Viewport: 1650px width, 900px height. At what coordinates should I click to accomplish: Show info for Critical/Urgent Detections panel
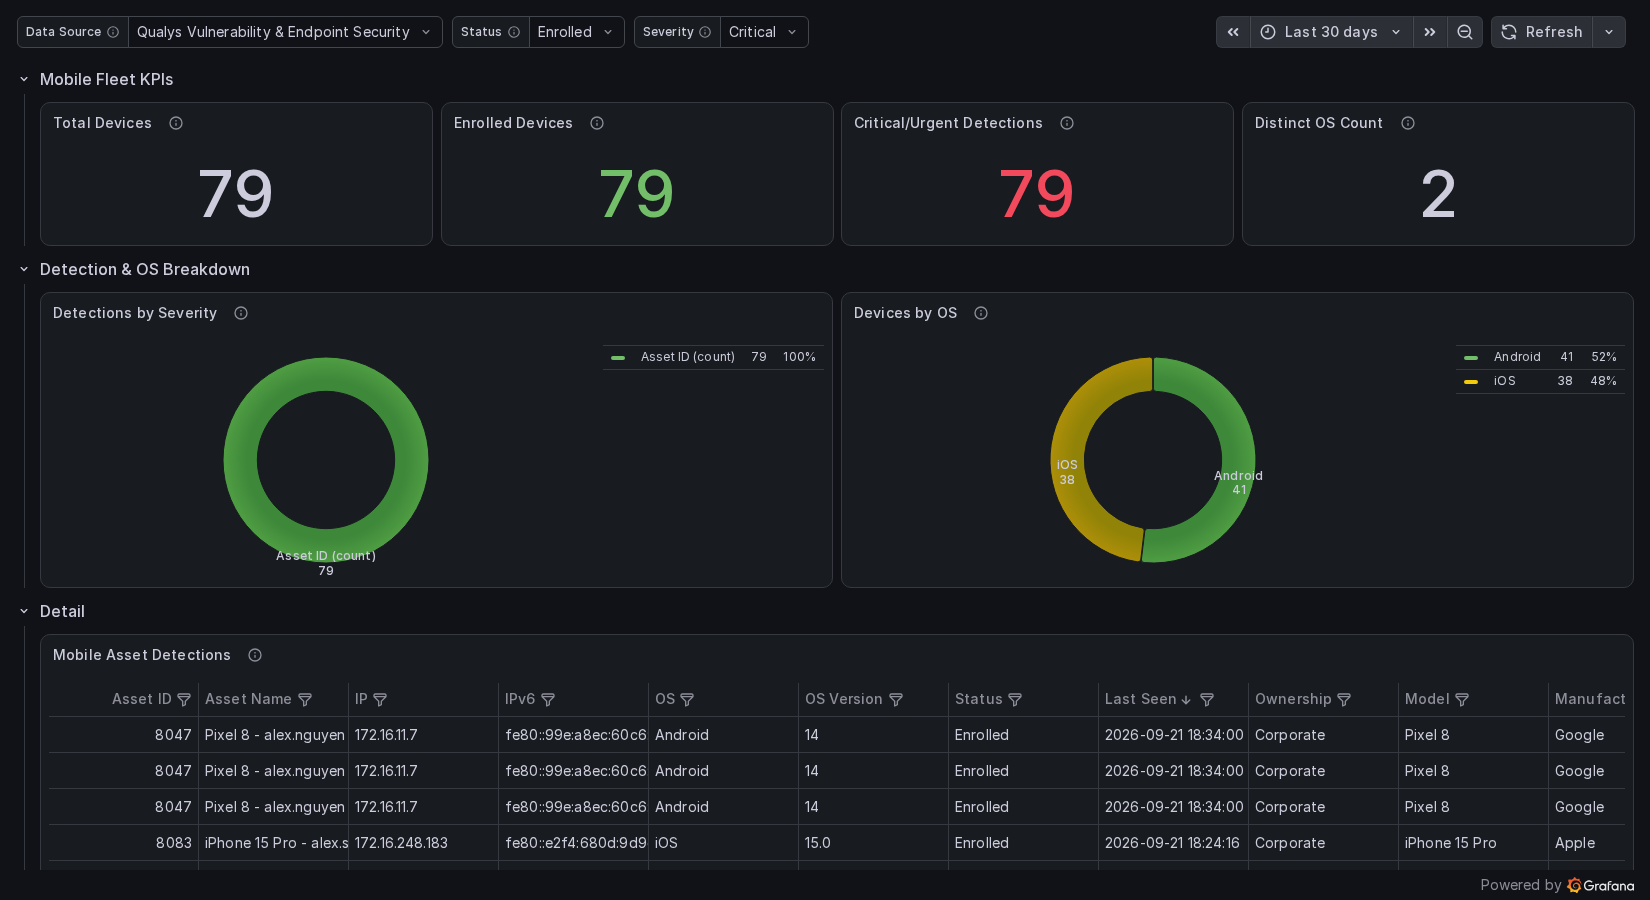click(1067, 123)
